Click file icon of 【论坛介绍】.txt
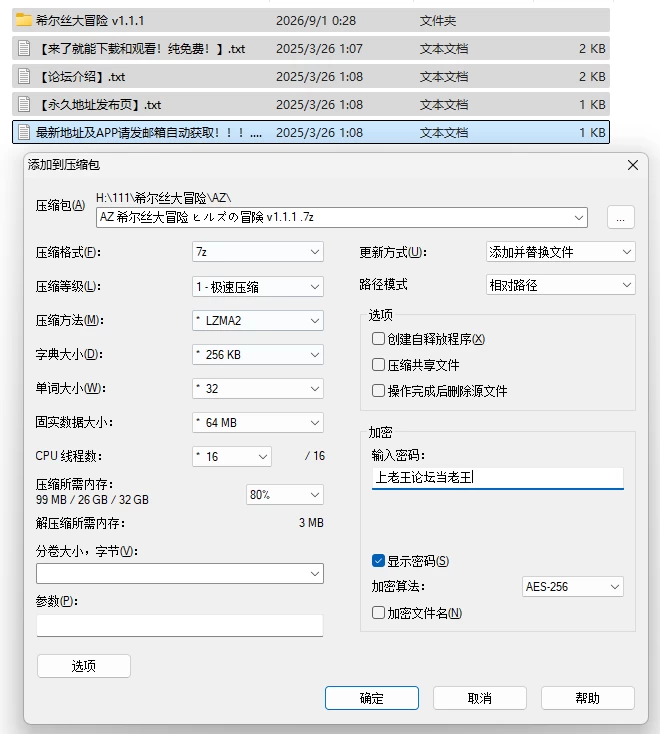 [x=23, y=76]
